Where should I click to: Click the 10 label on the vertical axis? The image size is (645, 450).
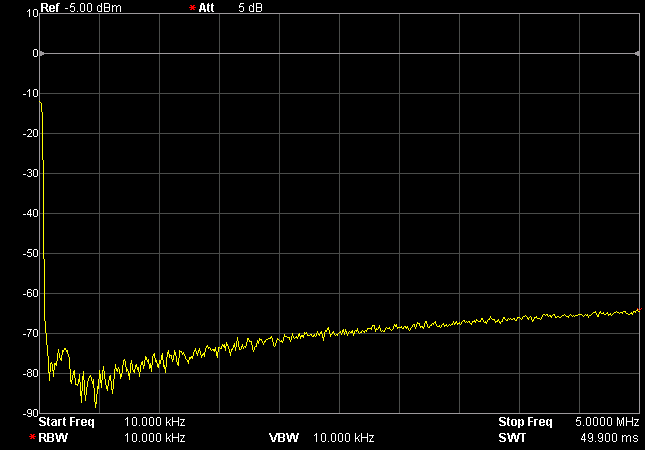(x=32, y=13)
